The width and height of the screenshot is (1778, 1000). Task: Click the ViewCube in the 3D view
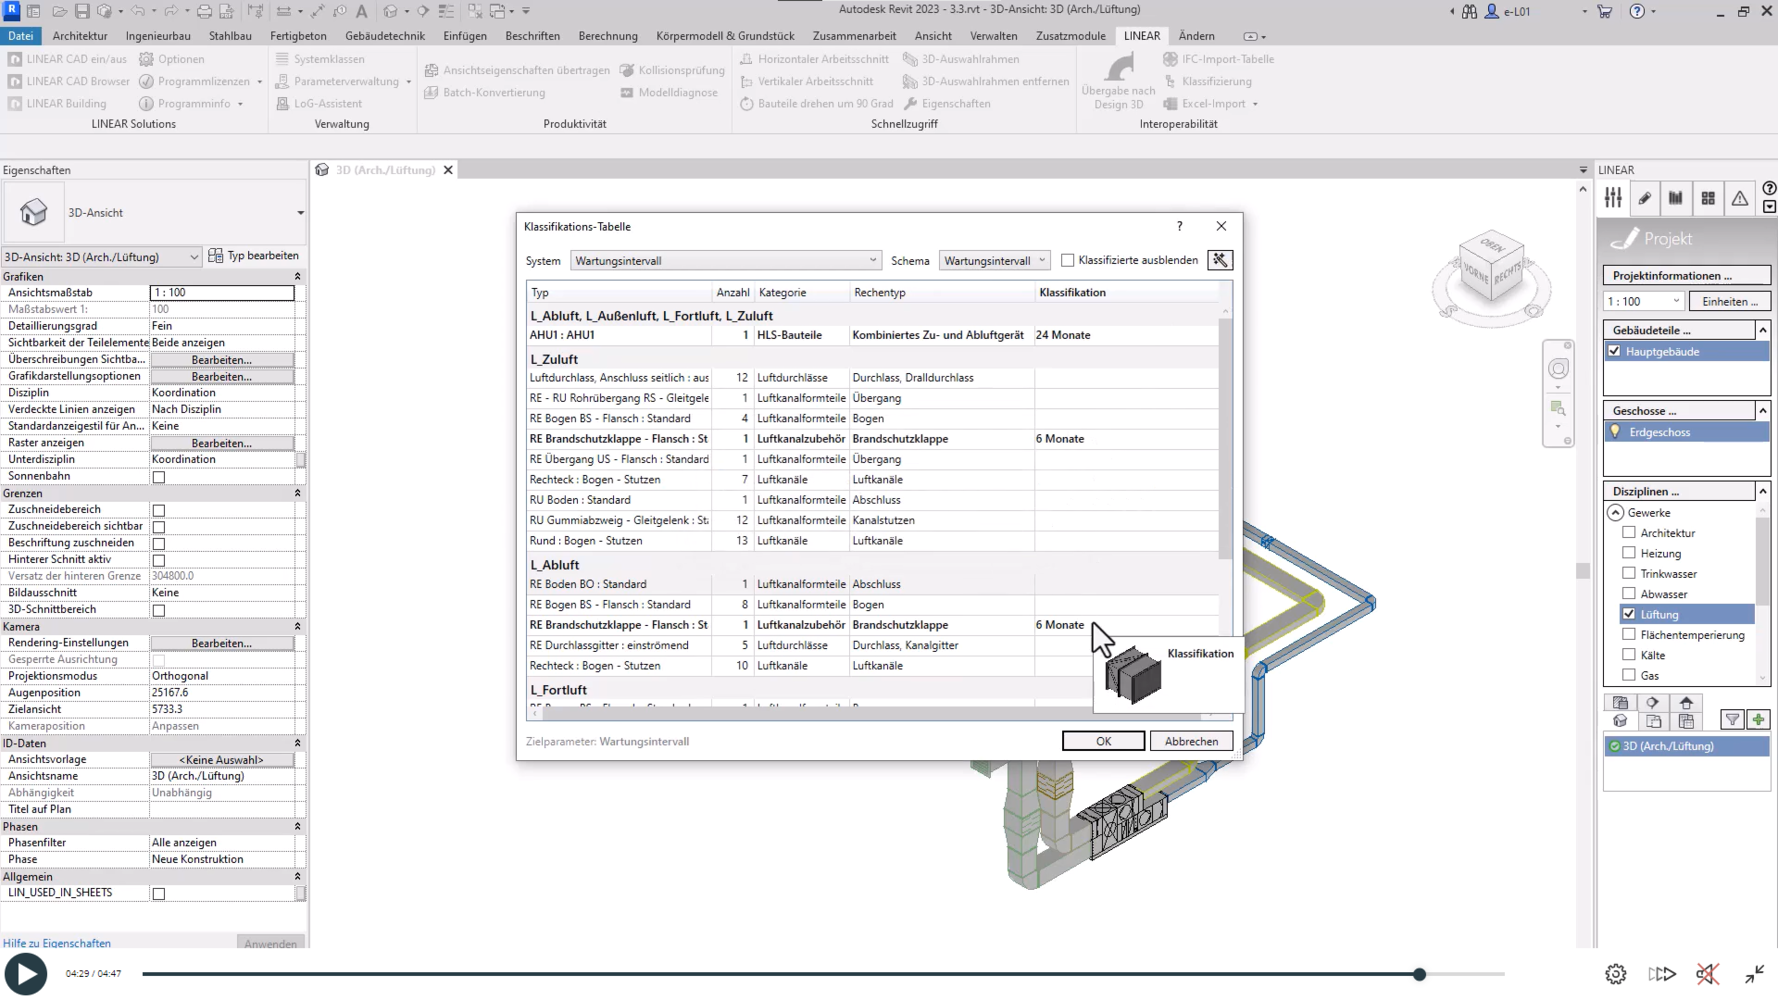tap(1491, 267)
